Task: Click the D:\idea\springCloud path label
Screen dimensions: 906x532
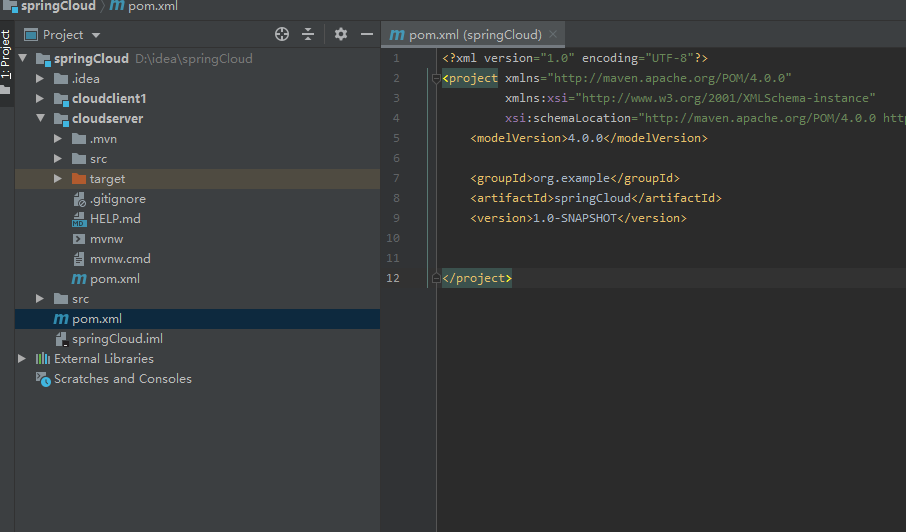Action: coord(194,59)
